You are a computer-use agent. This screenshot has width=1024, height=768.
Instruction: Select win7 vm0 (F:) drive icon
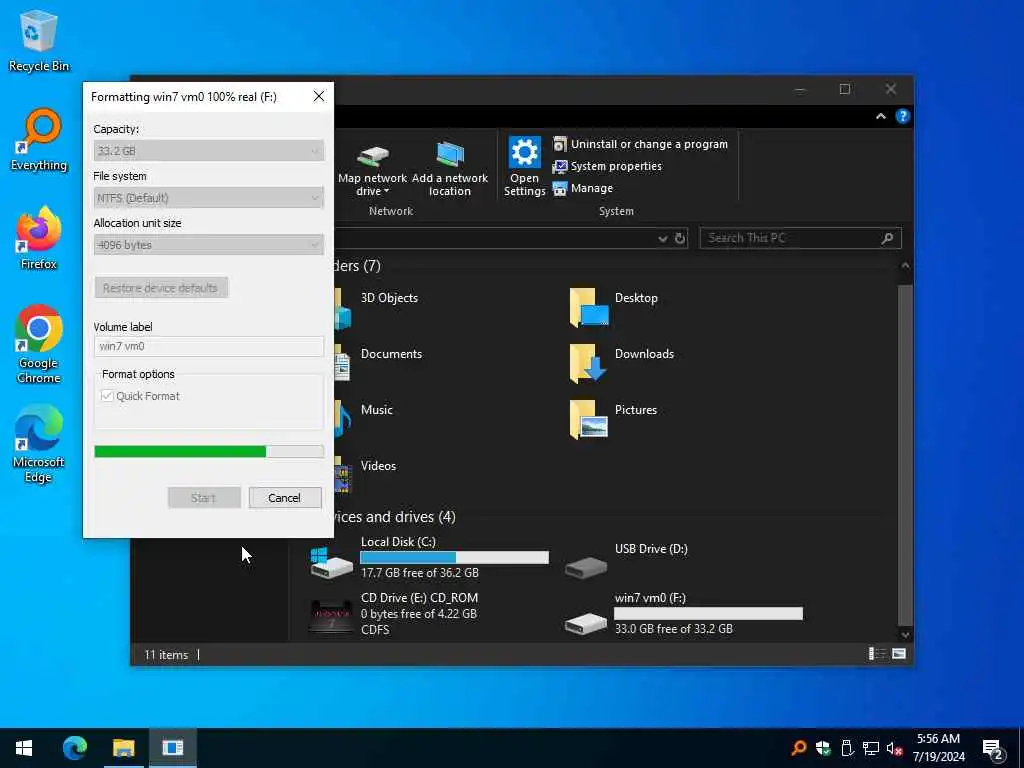pyautogui.click(x=586, y=623)
